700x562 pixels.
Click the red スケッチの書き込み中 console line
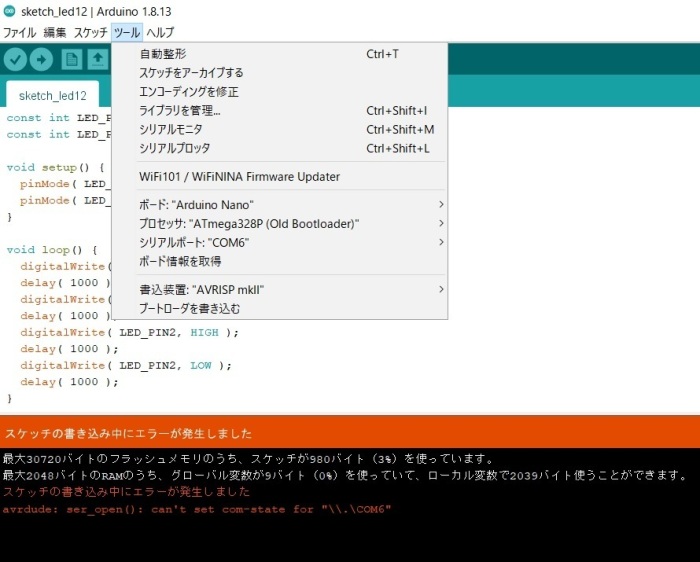tap(126, 492)
